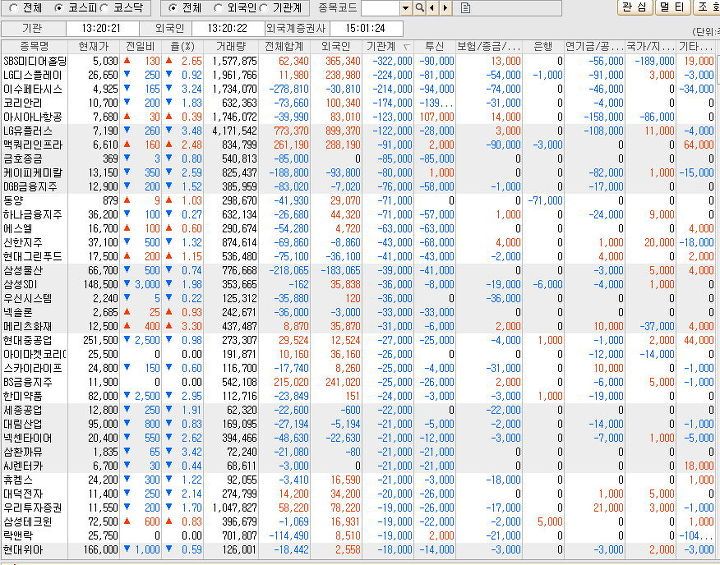Click the 조회 button at top right
The image size is (720, 565).
[x=706, y=7]
